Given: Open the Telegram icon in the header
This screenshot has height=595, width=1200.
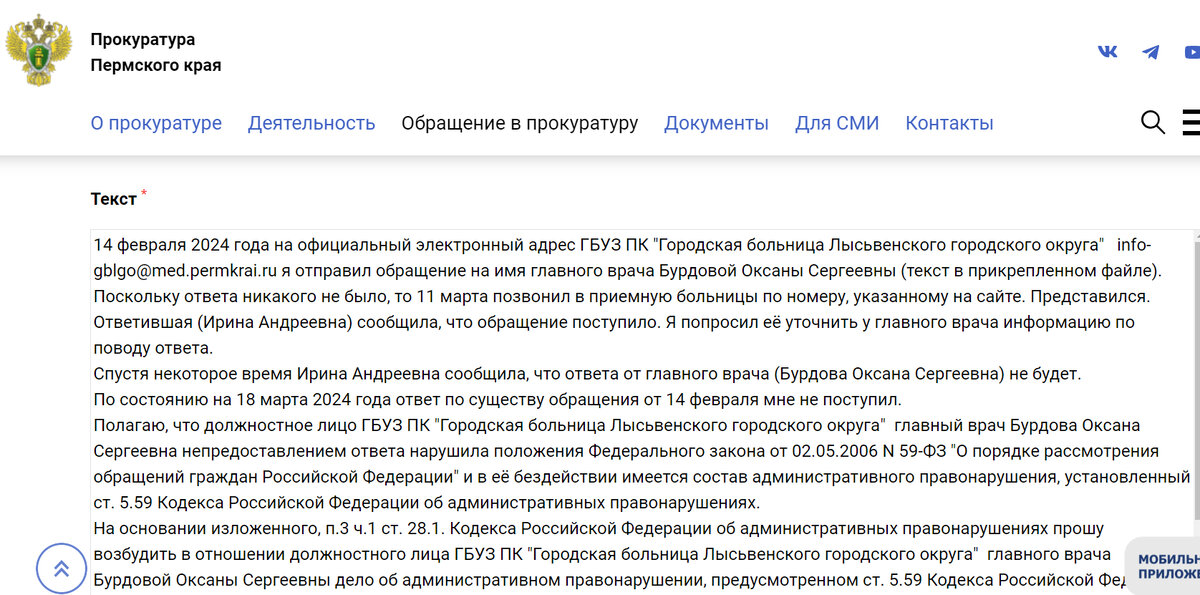Looking at the screenshot, I should tap(1151, 51).
